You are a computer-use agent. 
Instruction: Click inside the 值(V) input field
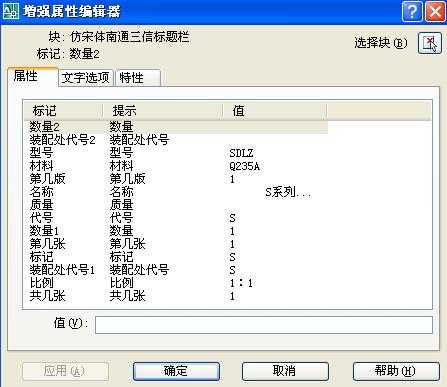[x=264, y=325]
